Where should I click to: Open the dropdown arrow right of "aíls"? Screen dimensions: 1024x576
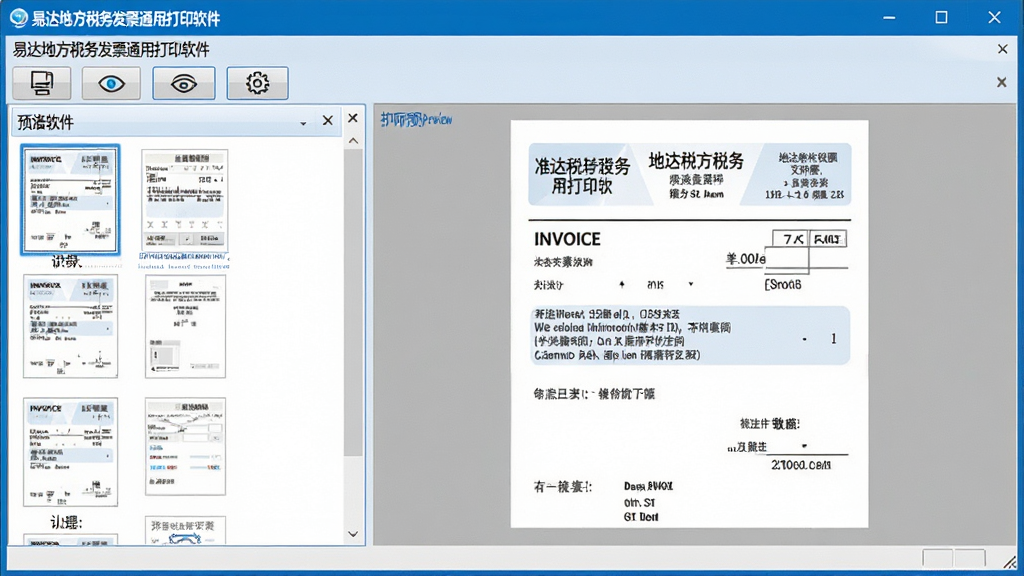tap(690, 285)
